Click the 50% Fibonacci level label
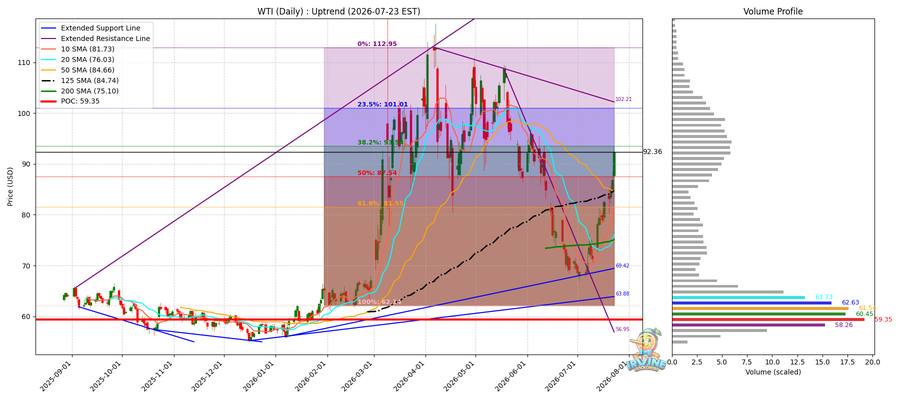The height and width of the screenshot is (400, 900). tap(378, 172)
